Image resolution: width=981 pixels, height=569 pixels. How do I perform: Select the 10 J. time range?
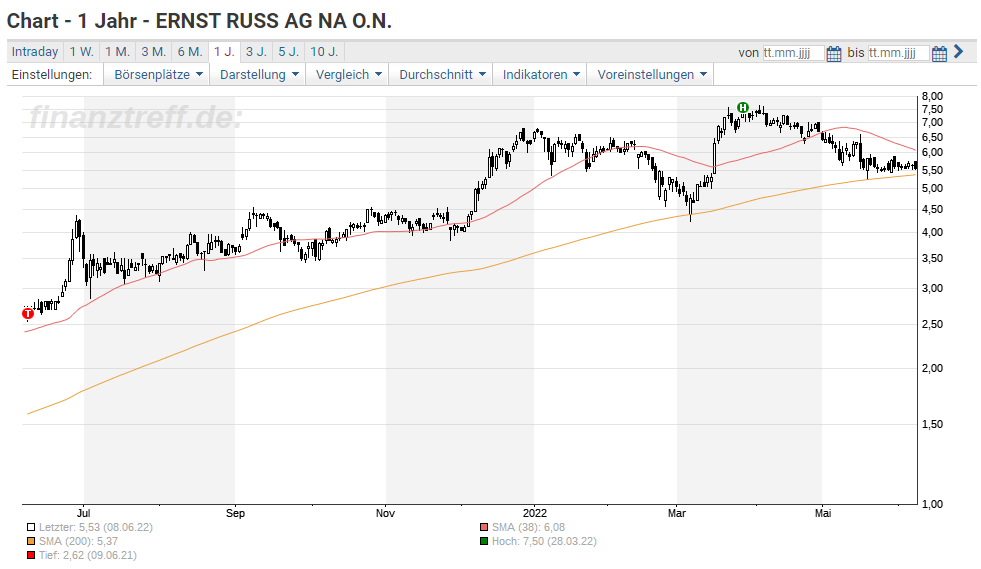[x=324, y=52]
